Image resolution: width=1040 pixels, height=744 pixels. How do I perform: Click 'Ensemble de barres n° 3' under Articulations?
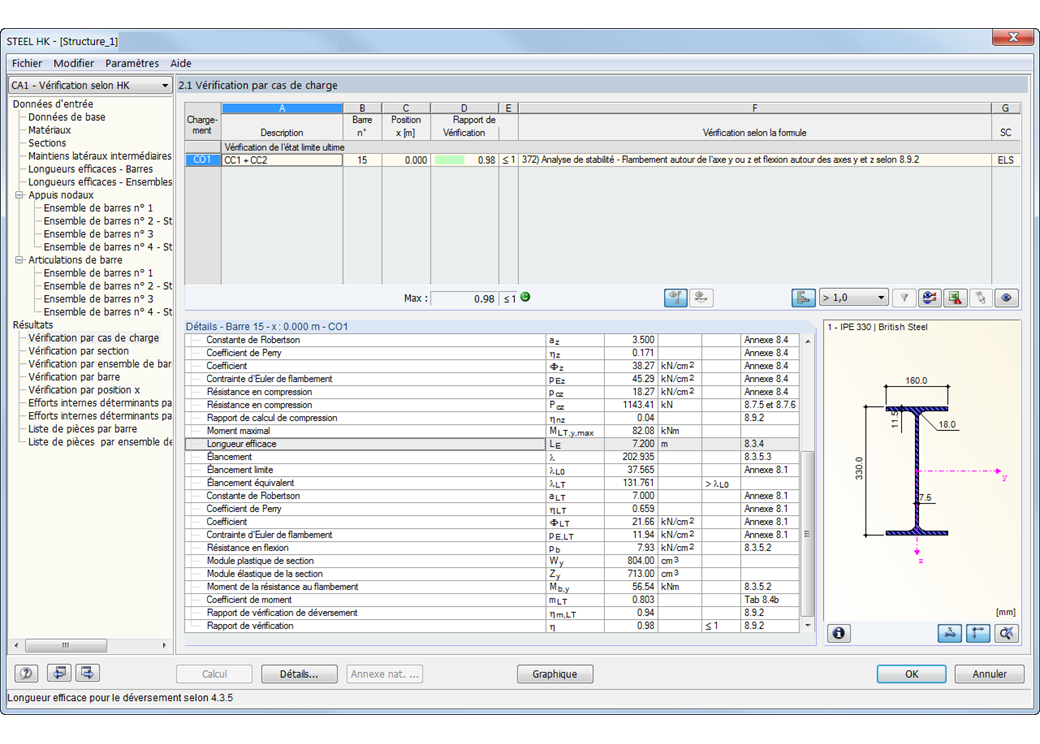[x=98, y=298]
